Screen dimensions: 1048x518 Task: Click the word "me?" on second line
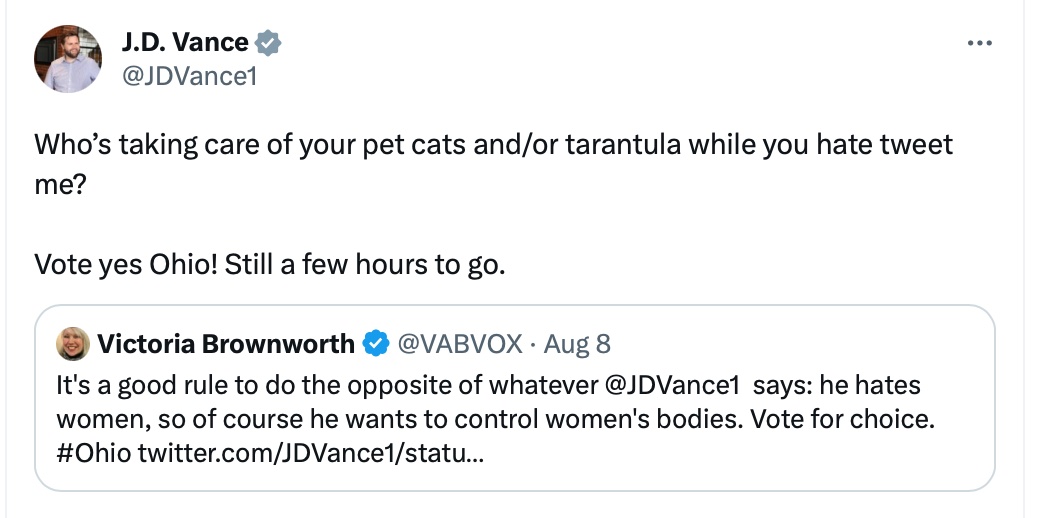[62, 184]
